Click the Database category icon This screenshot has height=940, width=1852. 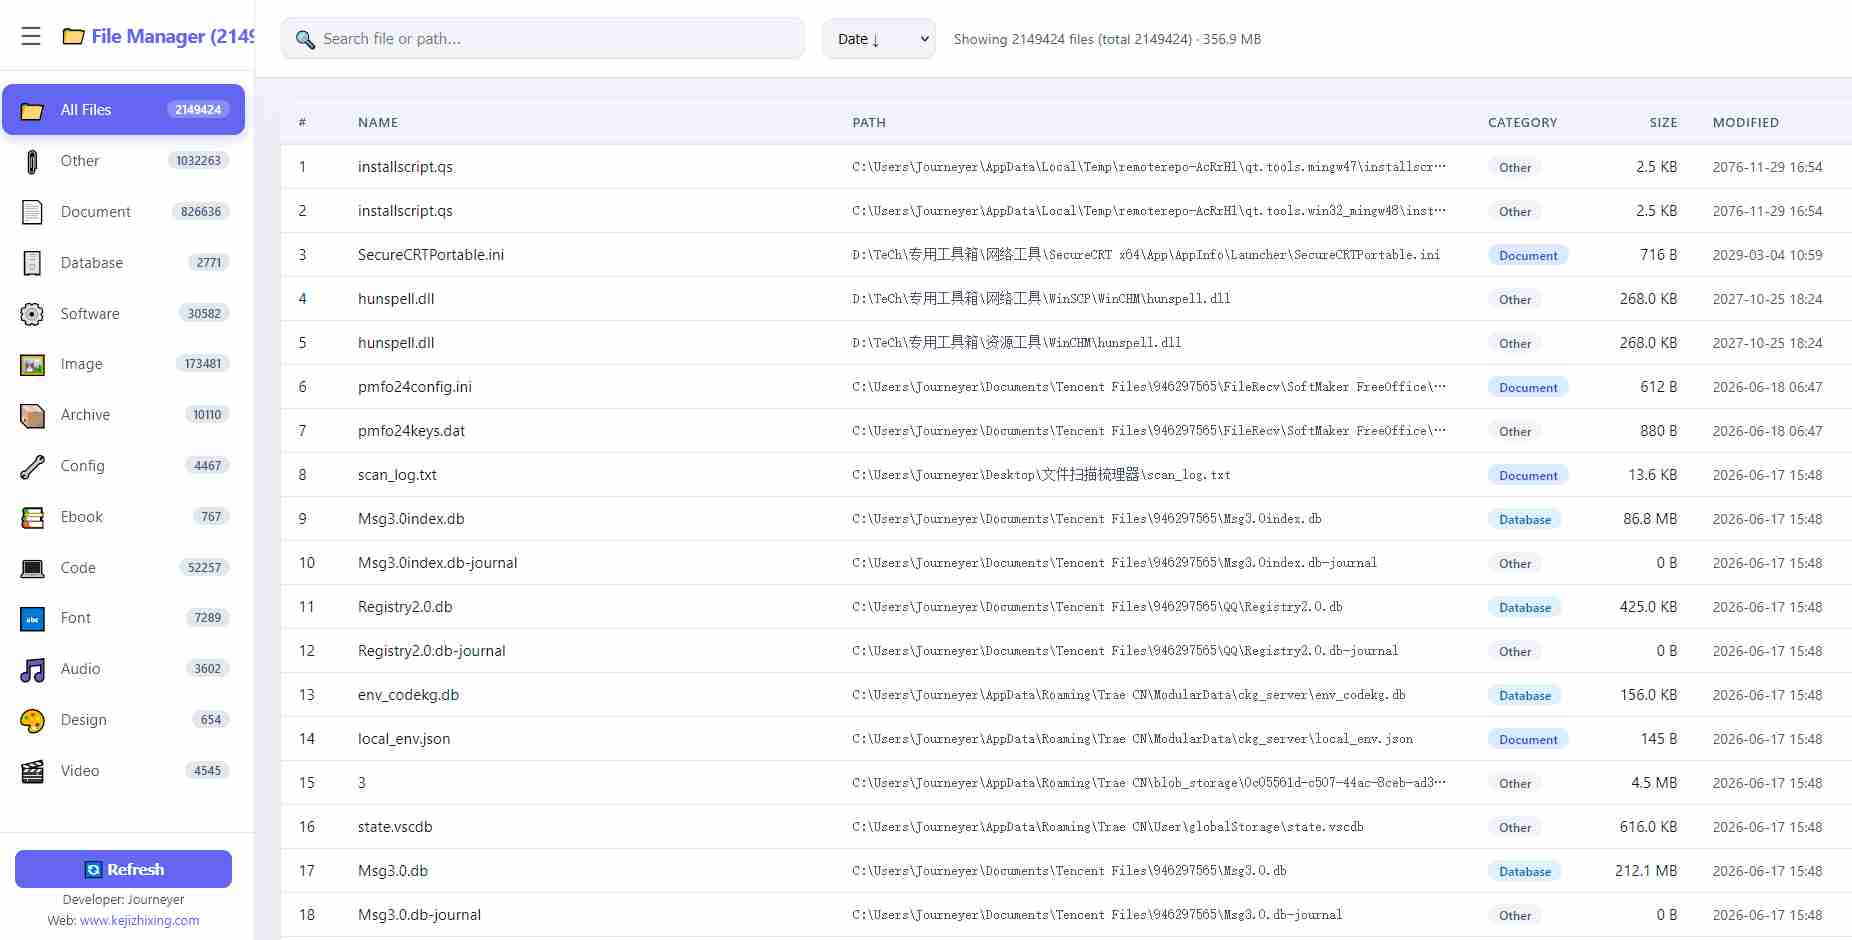pyautogui.click(x=32, y=263)
